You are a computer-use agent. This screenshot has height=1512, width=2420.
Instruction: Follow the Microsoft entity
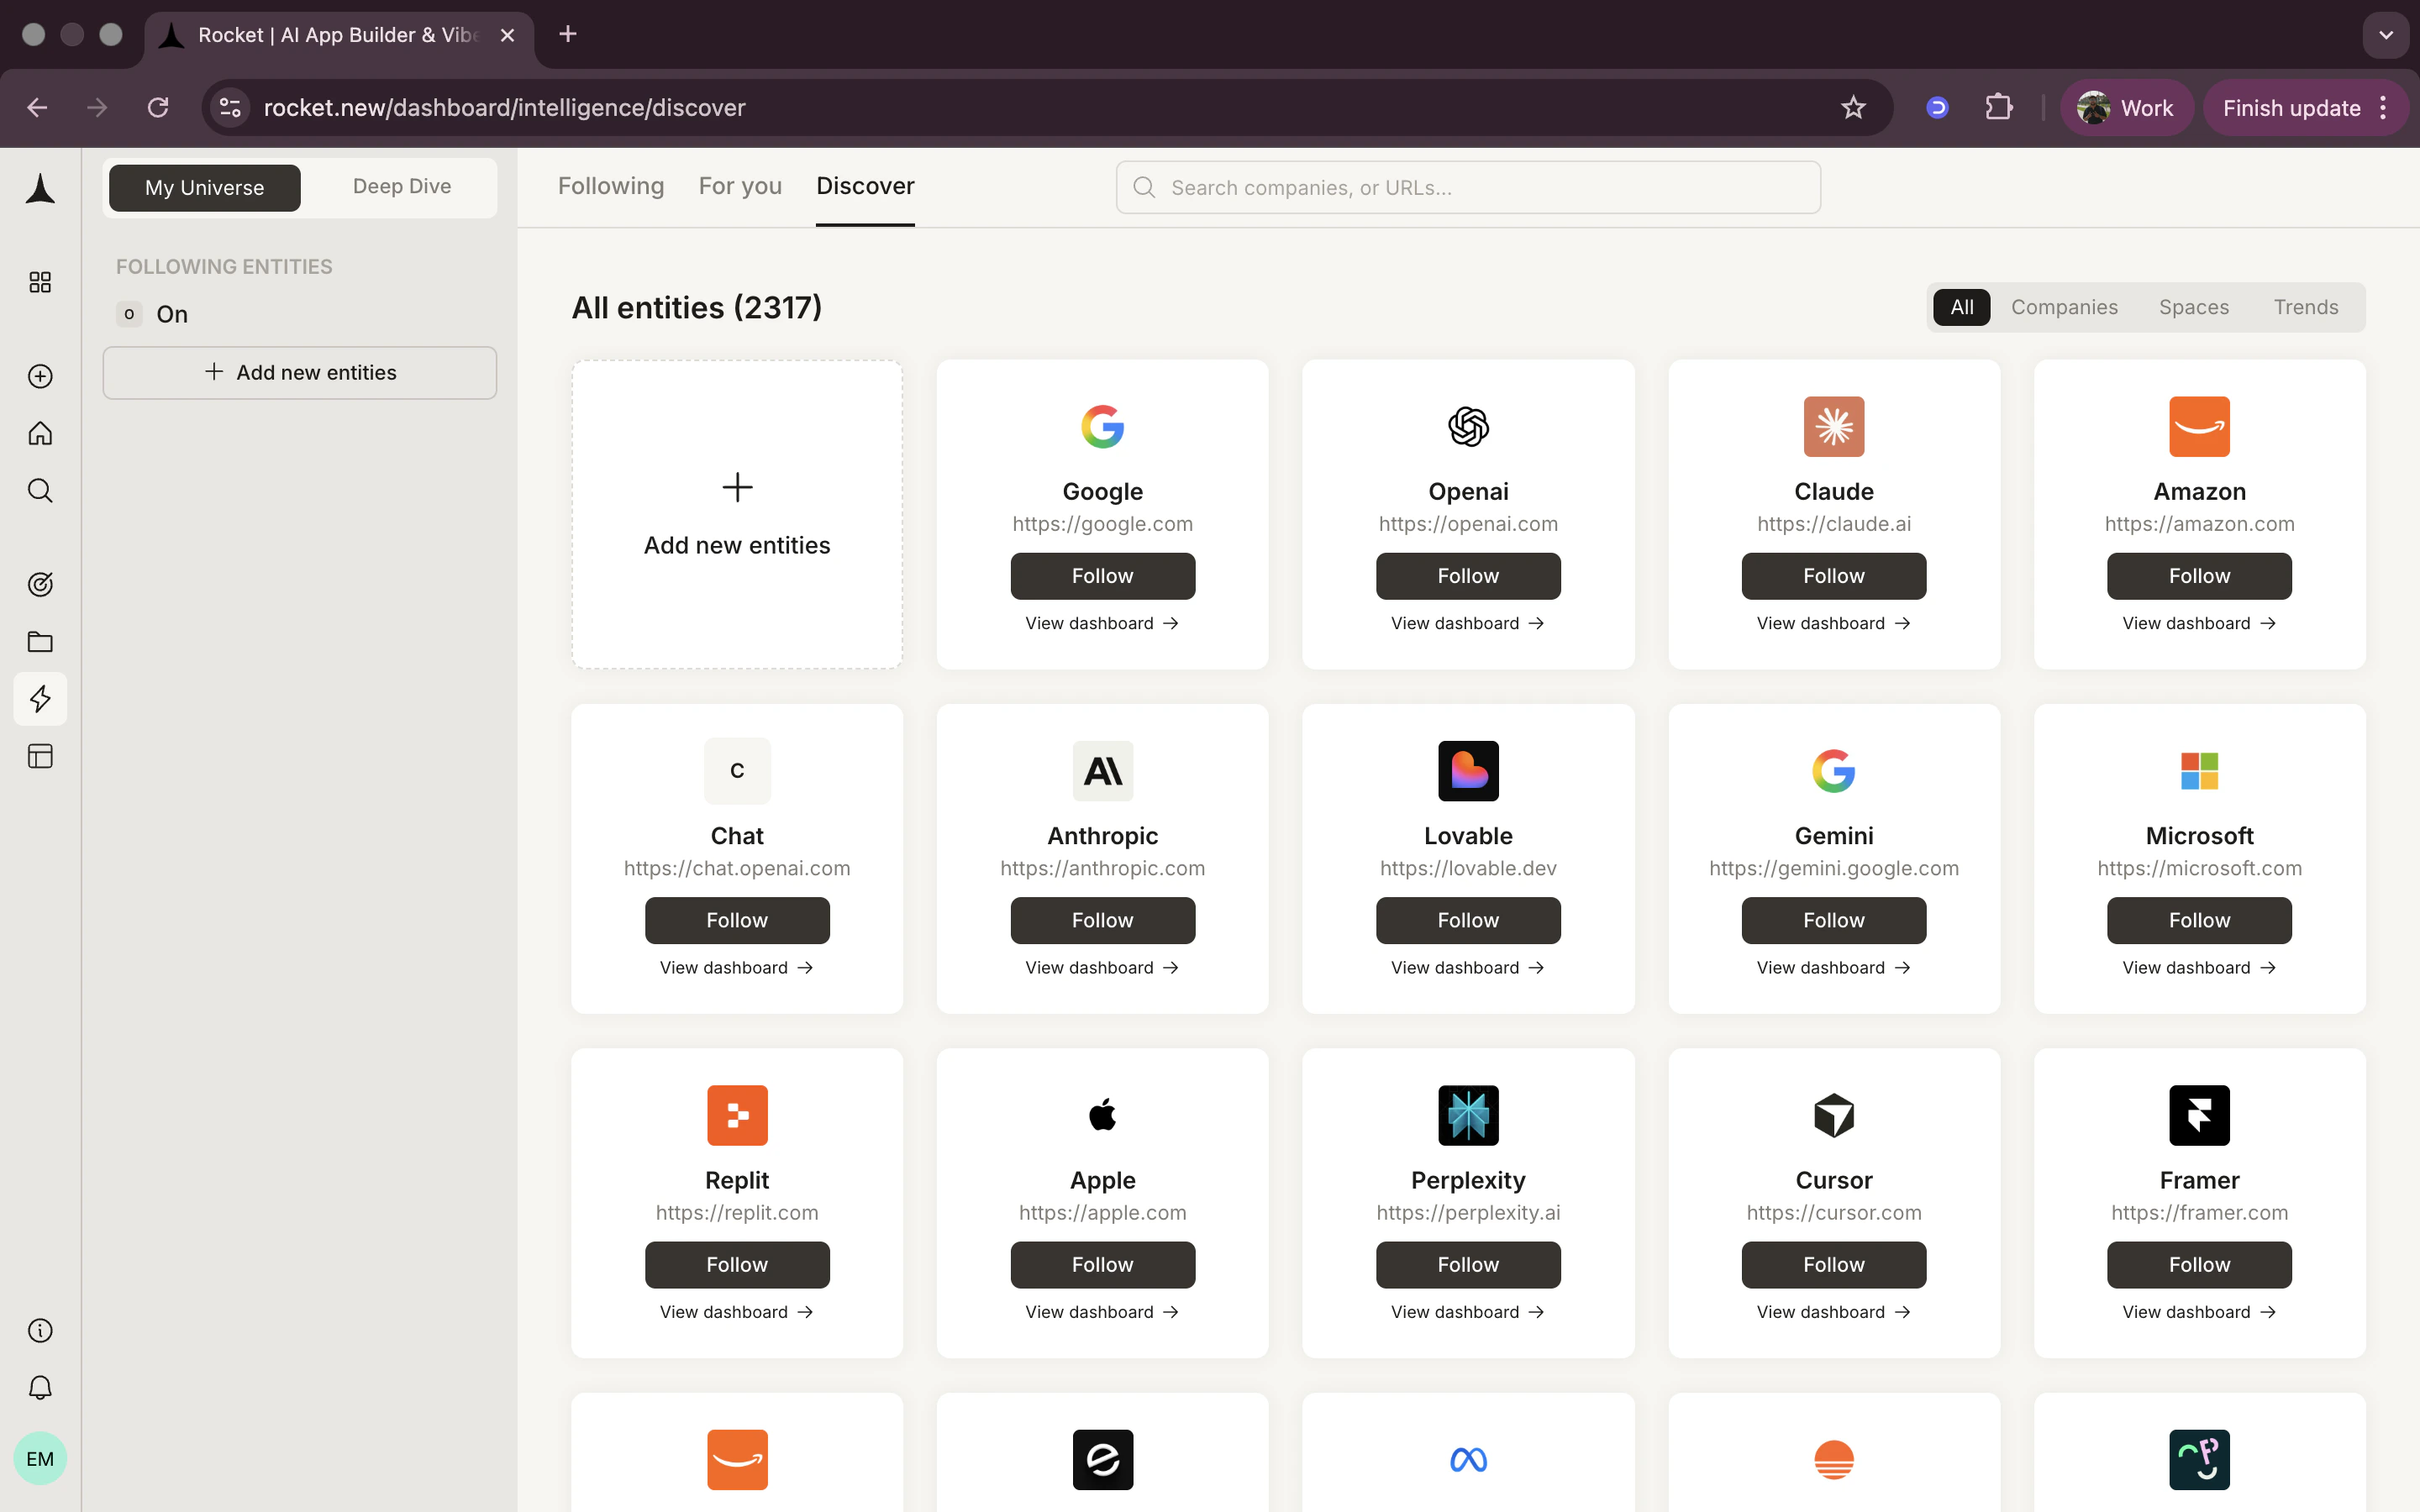point(2199,920)
